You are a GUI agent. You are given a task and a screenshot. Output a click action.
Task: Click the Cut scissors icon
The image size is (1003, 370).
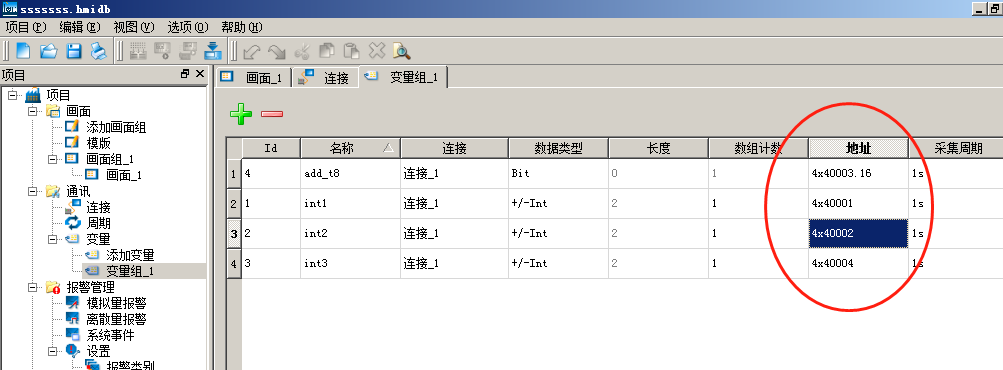[302, 51]
